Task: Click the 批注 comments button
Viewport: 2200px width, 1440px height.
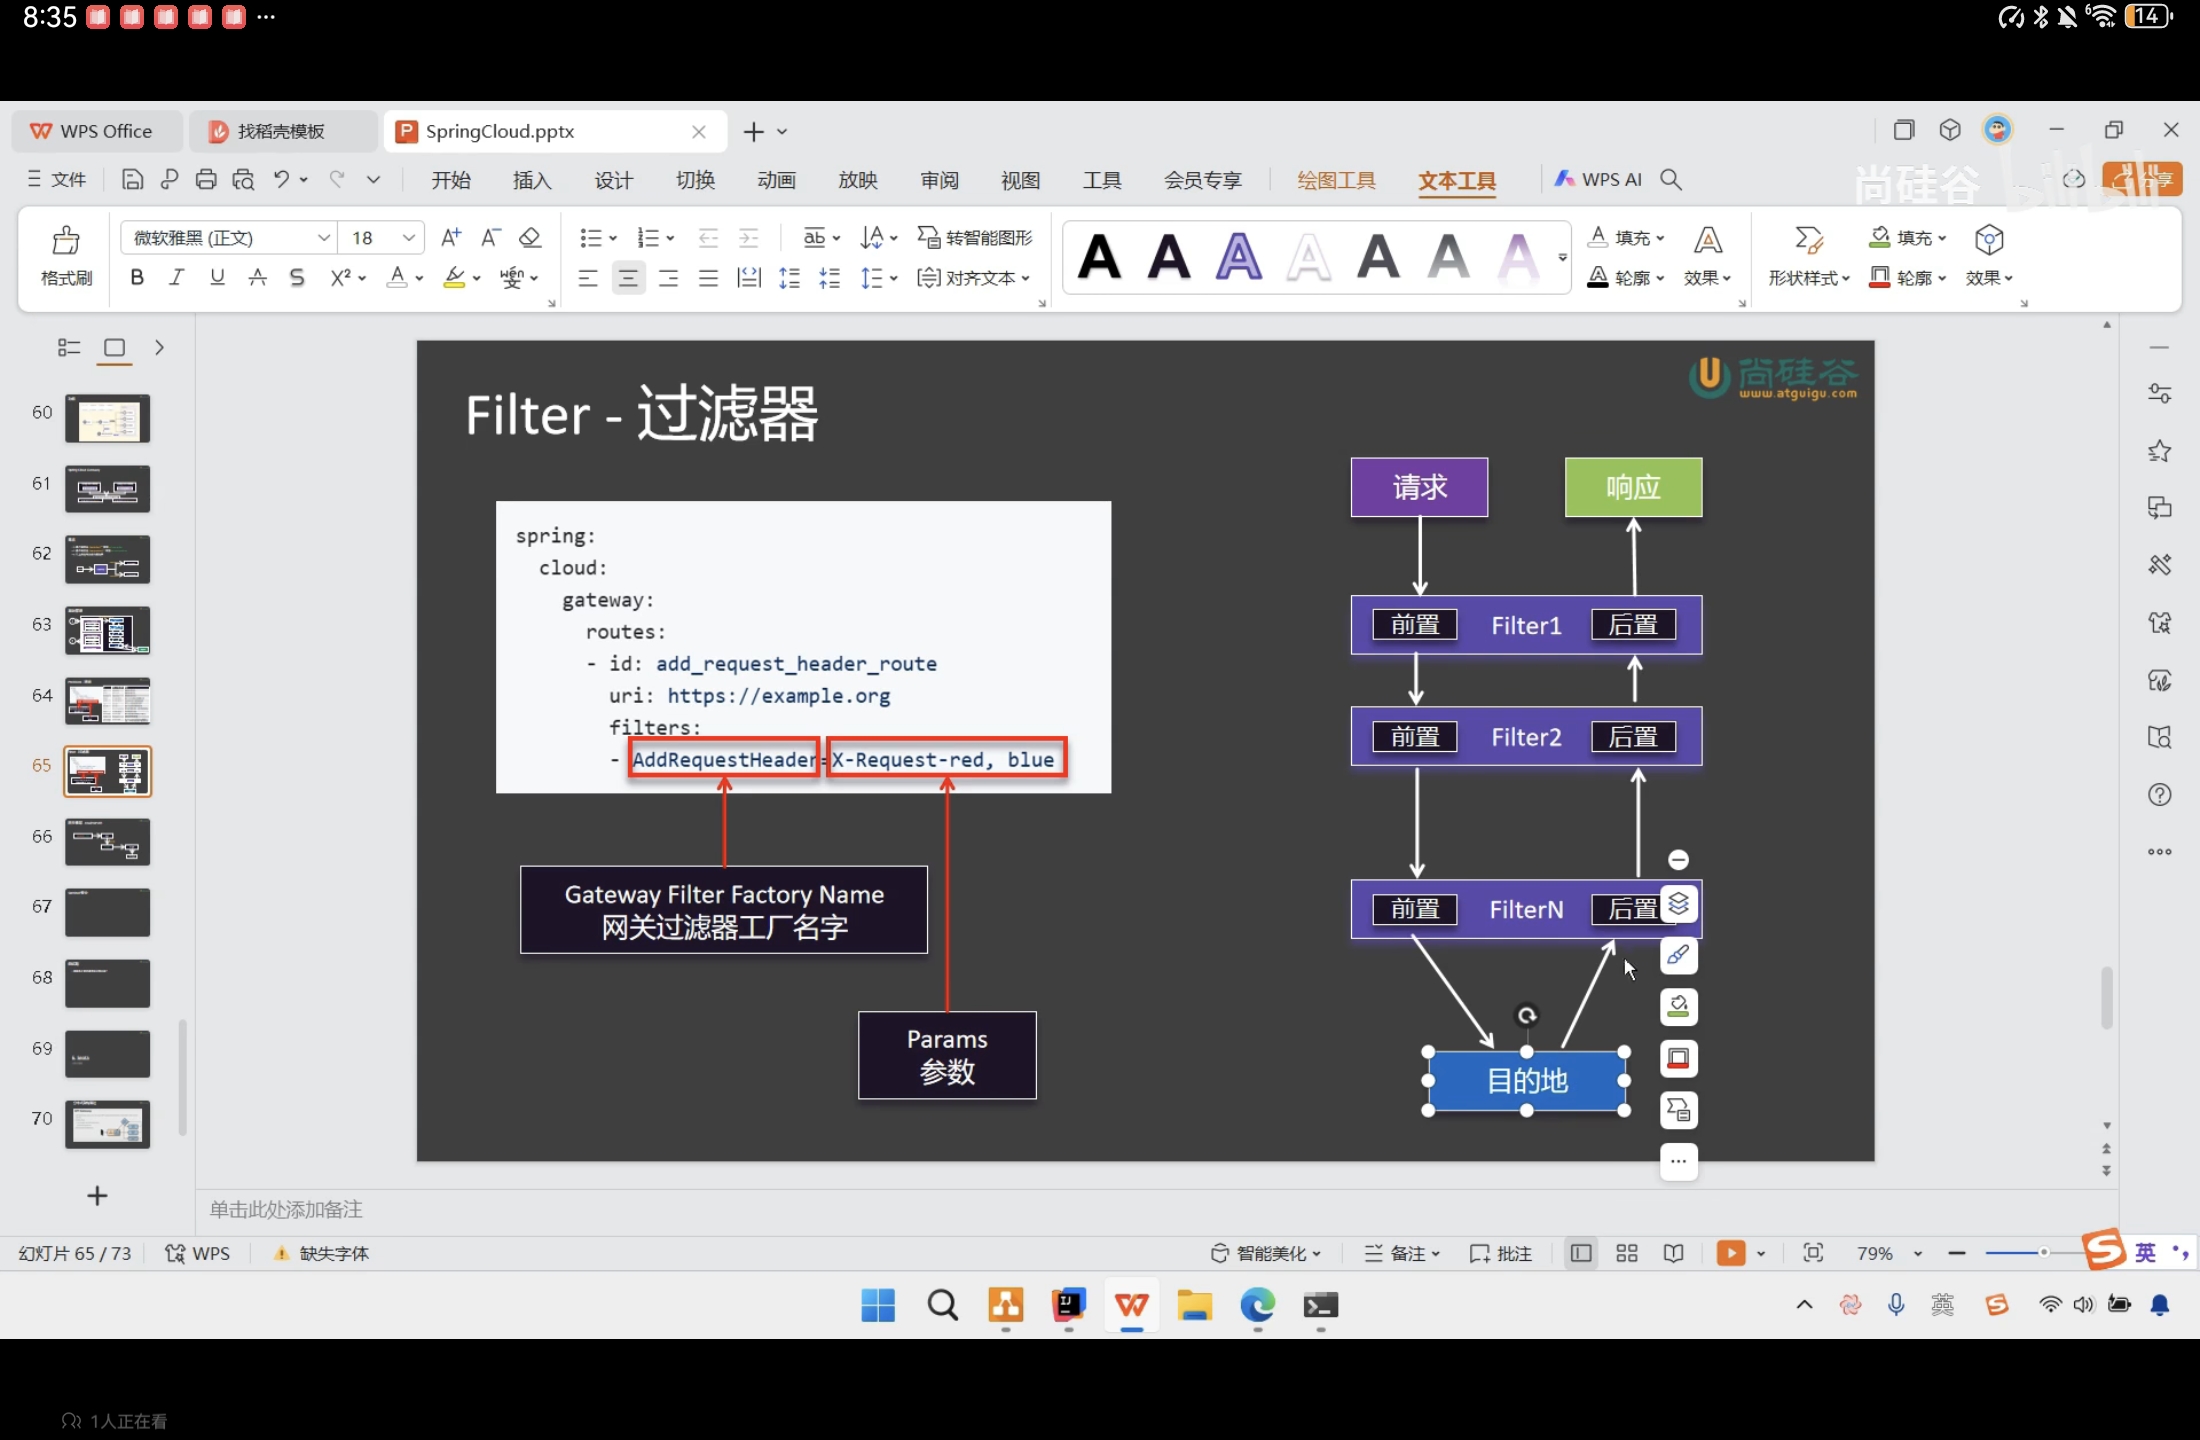Action: [x=1501, y=1253]
